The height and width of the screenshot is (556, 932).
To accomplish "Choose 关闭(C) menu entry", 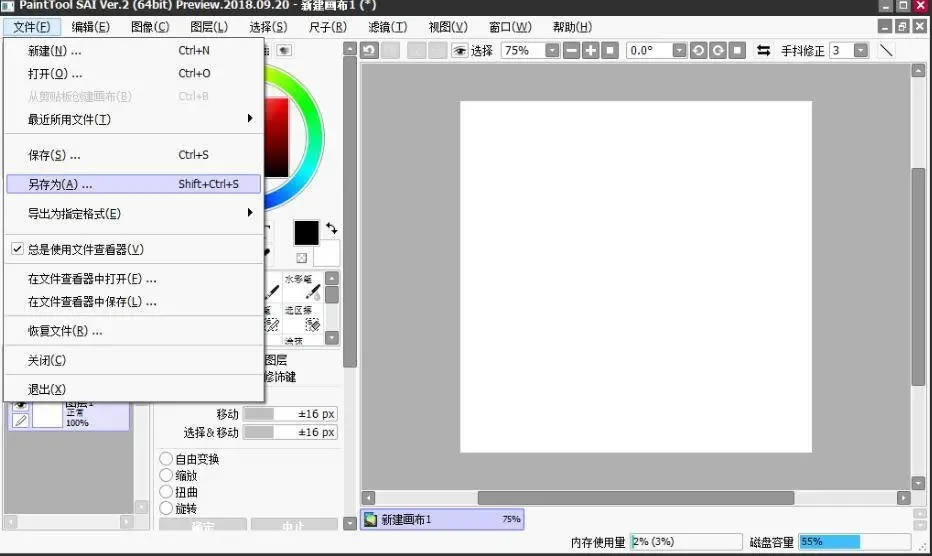I will 134,360.
